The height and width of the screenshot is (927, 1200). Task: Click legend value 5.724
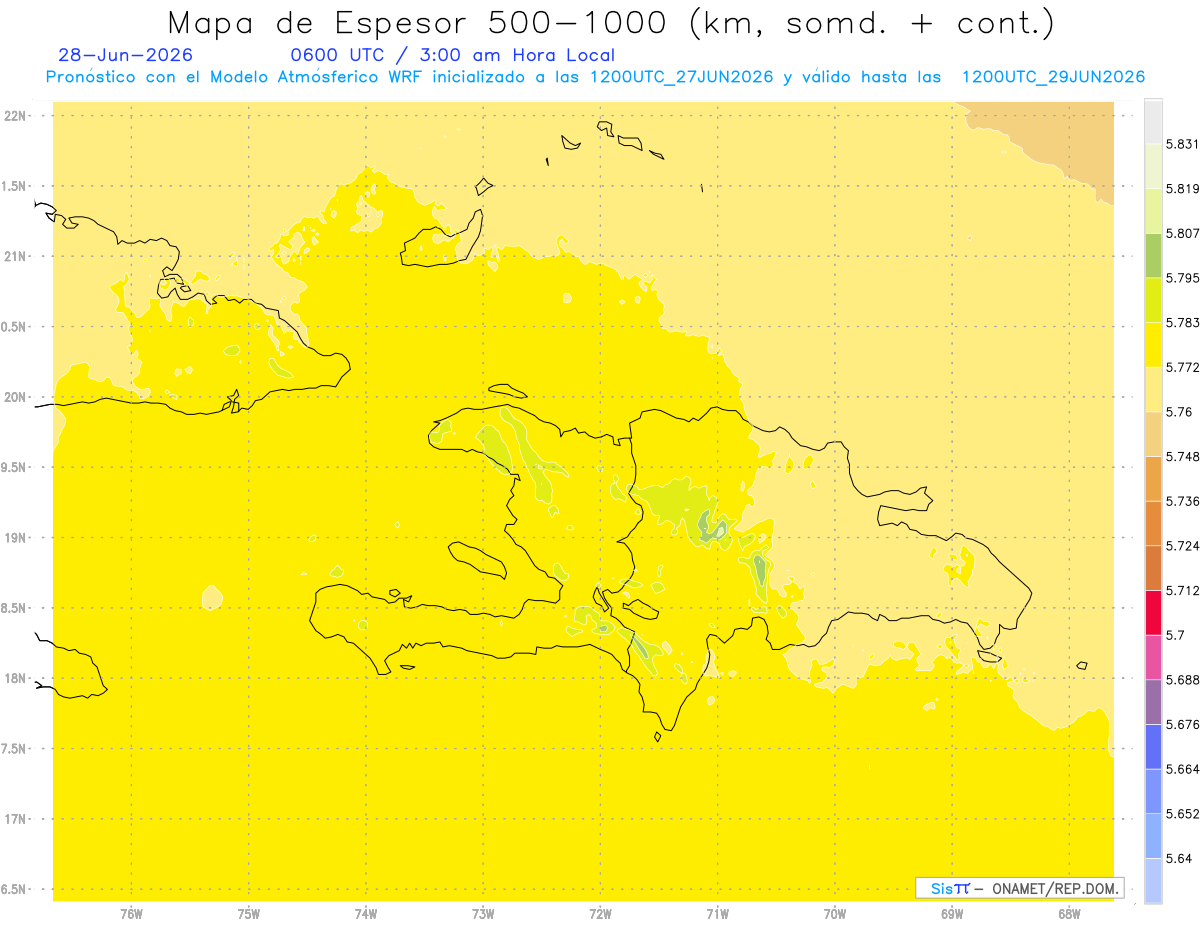pyautogui.click(x=1182, y=546)
